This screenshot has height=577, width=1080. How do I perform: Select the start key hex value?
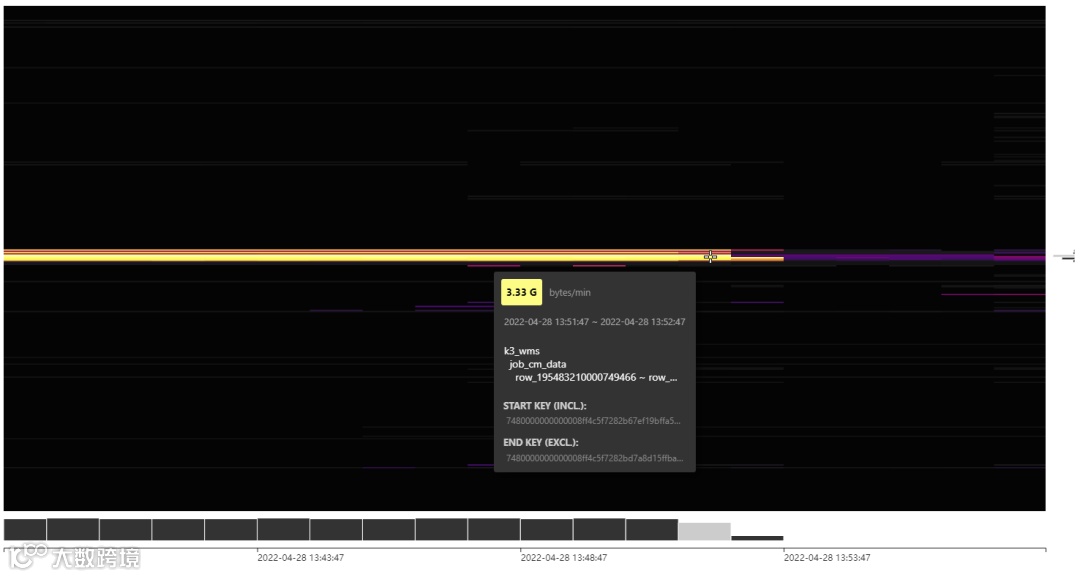pos(593,421)
